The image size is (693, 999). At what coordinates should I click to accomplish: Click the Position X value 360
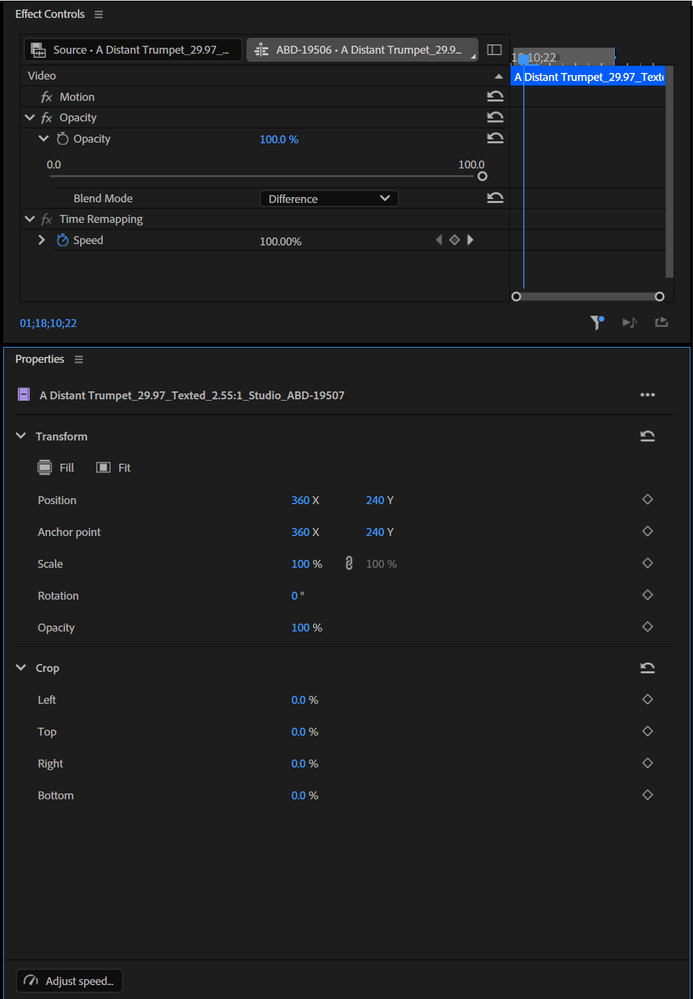point(300,500)
